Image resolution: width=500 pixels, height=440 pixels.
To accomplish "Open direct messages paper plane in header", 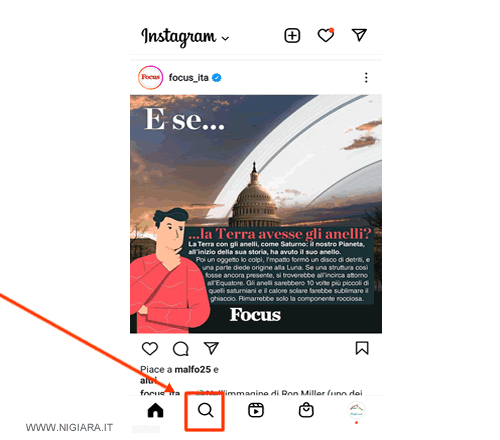I will coord(359,35).
